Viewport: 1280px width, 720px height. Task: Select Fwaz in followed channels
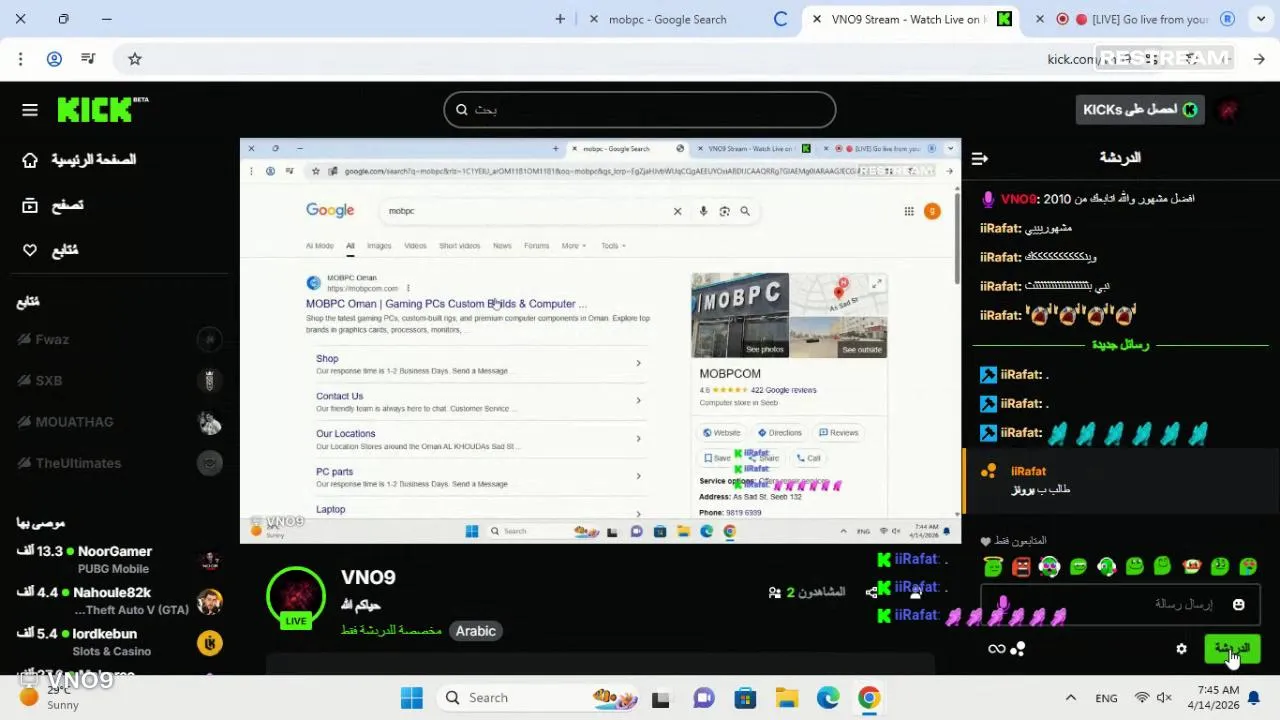pos(118,340)
